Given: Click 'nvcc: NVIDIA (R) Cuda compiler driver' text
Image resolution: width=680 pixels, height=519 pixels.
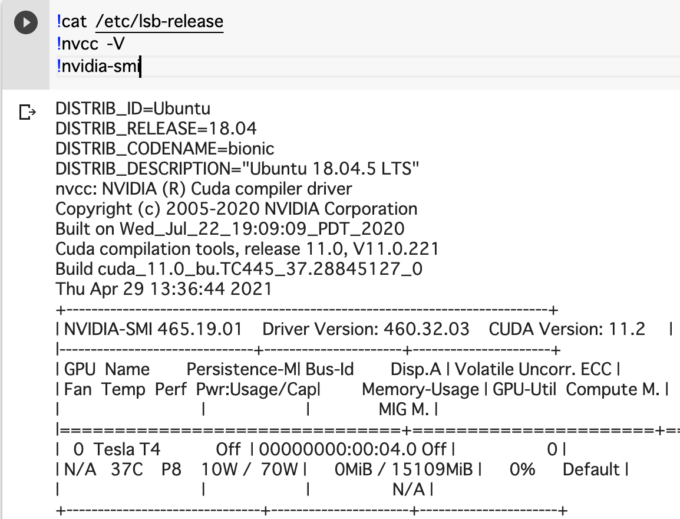Looking at the screenshot, I should [203, 188].
